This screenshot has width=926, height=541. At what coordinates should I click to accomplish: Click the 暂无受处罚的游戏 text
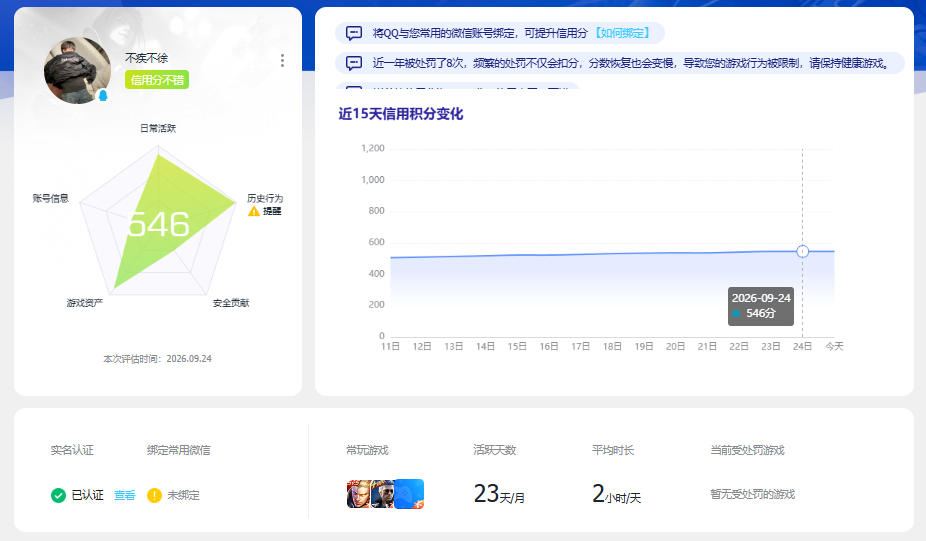[x=752, y=494]
